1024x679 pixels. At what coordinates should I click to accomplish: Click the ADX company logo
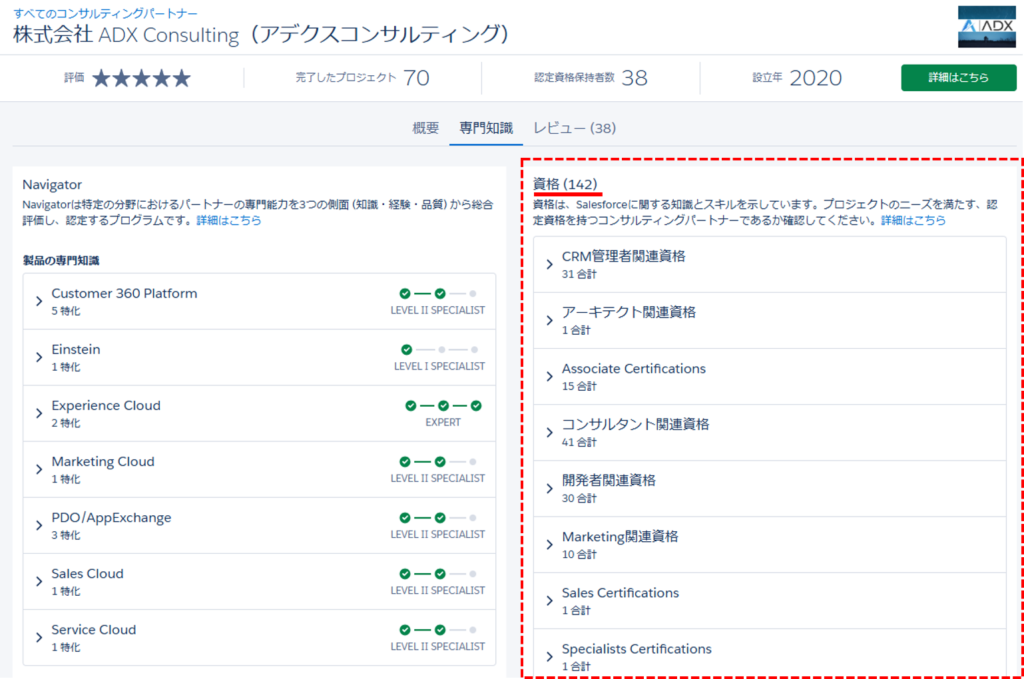(986, 26)
